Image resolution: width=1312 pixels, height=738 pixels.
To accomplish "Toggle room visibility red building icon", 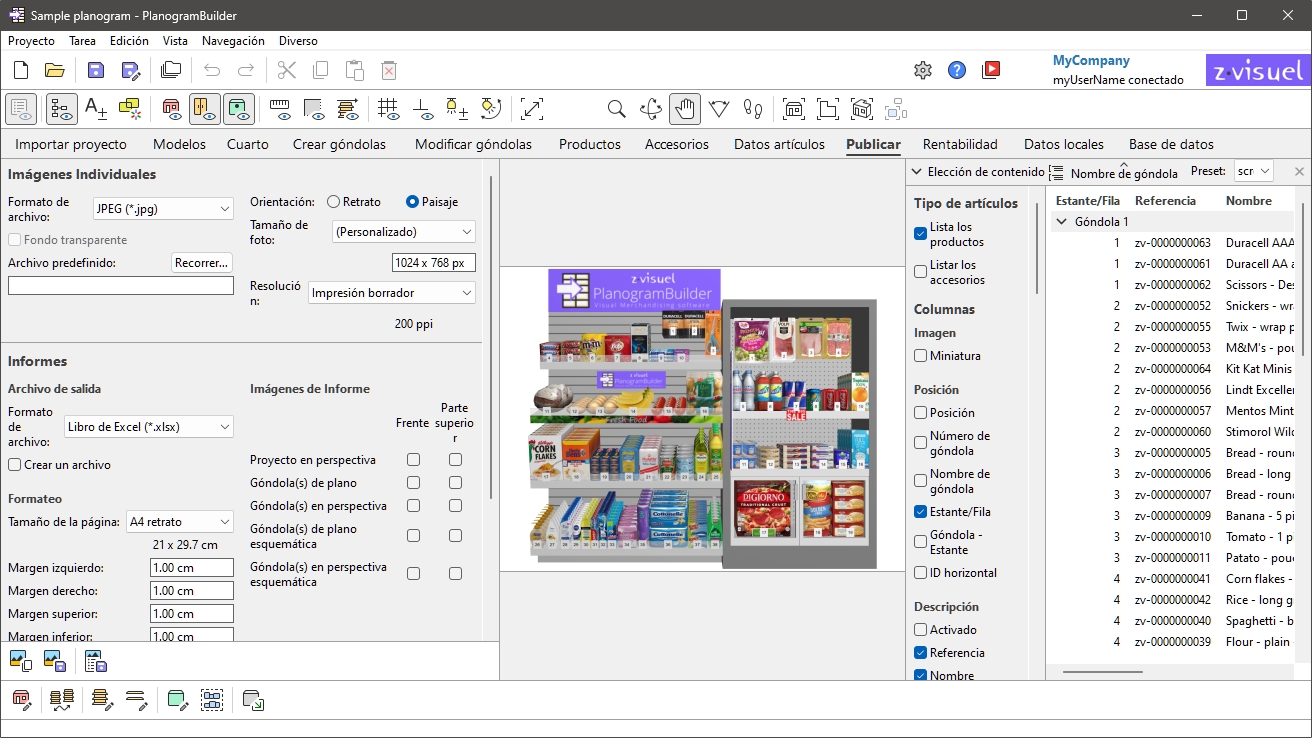I will [171, 108].
